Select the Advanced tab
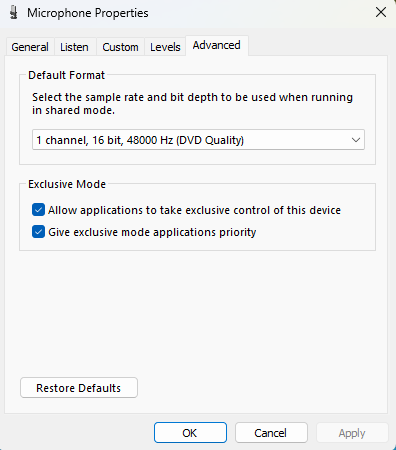Image resolution: width=396 pixels, height=450 pixels. coord(217,45)
